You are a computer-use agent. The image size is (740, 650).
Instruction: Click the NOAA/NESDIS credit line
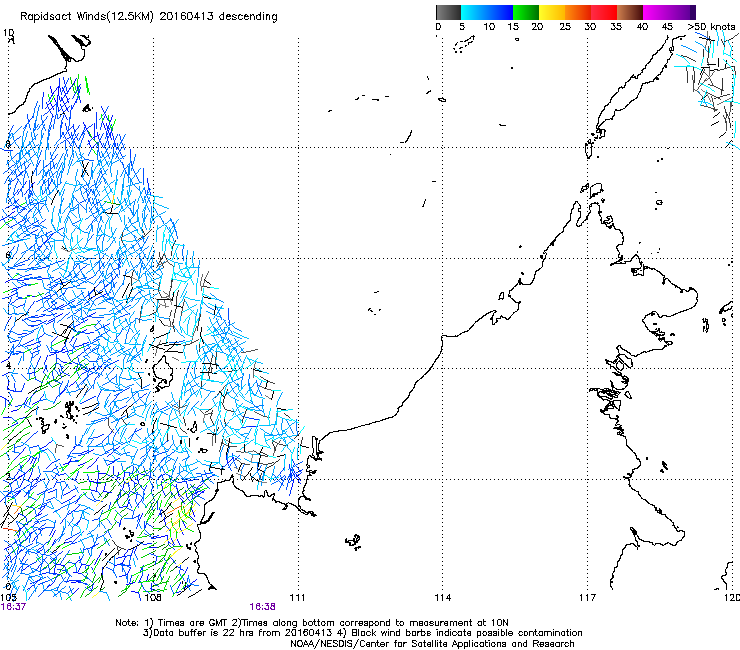click(x=432, y=644)
